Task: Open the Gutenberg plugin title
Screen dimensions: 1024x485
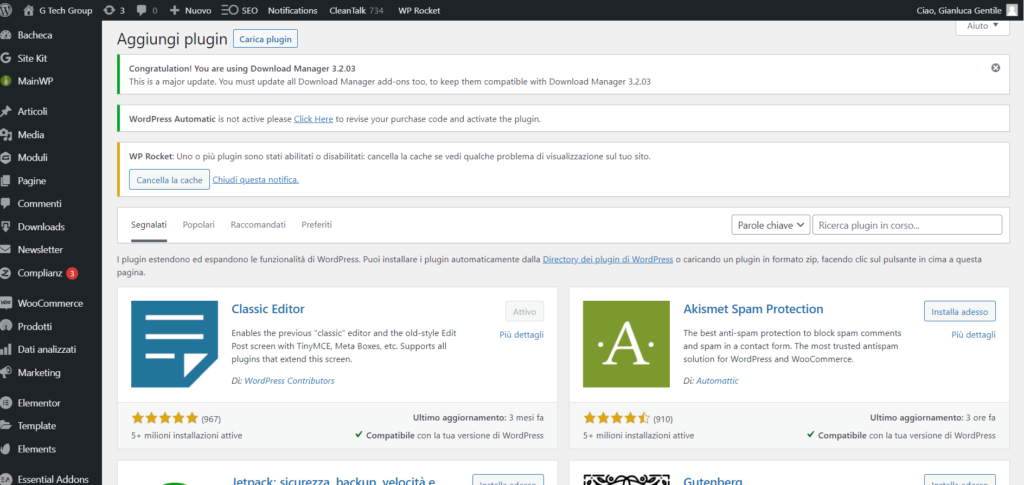Action: [712, 481]
